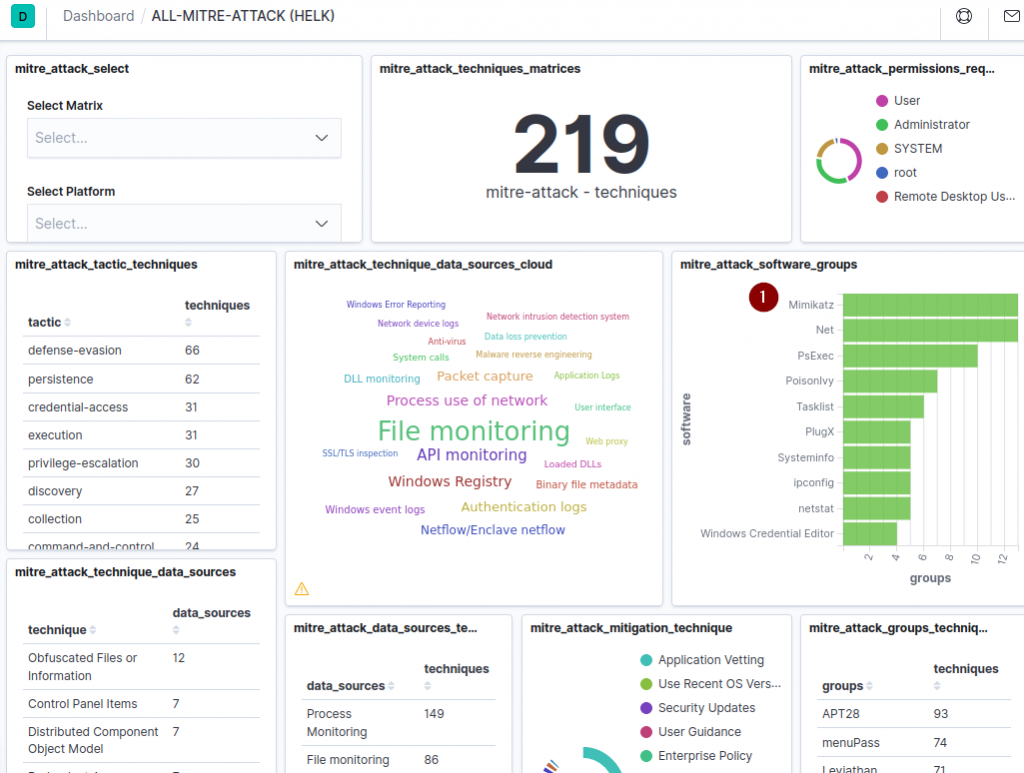The height and width of the screenshot is (773, 1024).
Task: Sort techniques column in groups techniques table
Action: coord(937,686)
